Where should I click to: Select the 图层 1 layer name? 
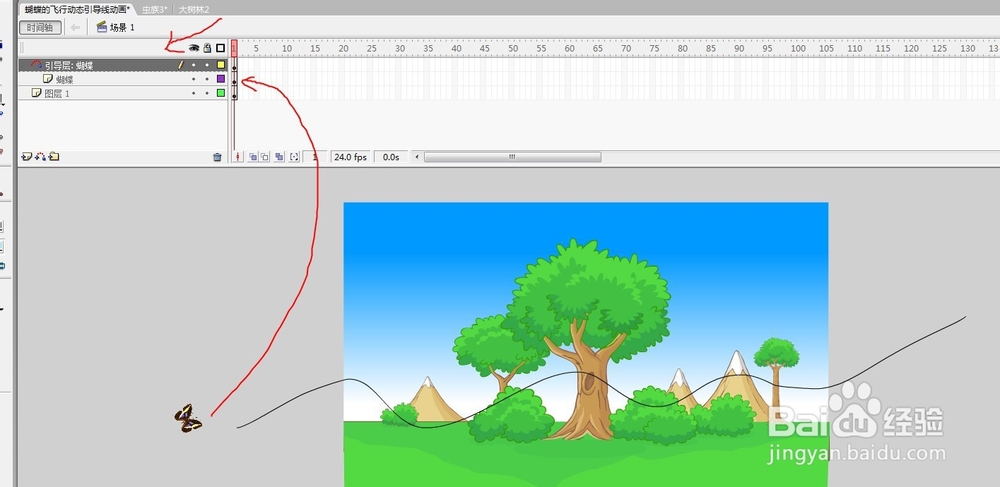[57, 94]
